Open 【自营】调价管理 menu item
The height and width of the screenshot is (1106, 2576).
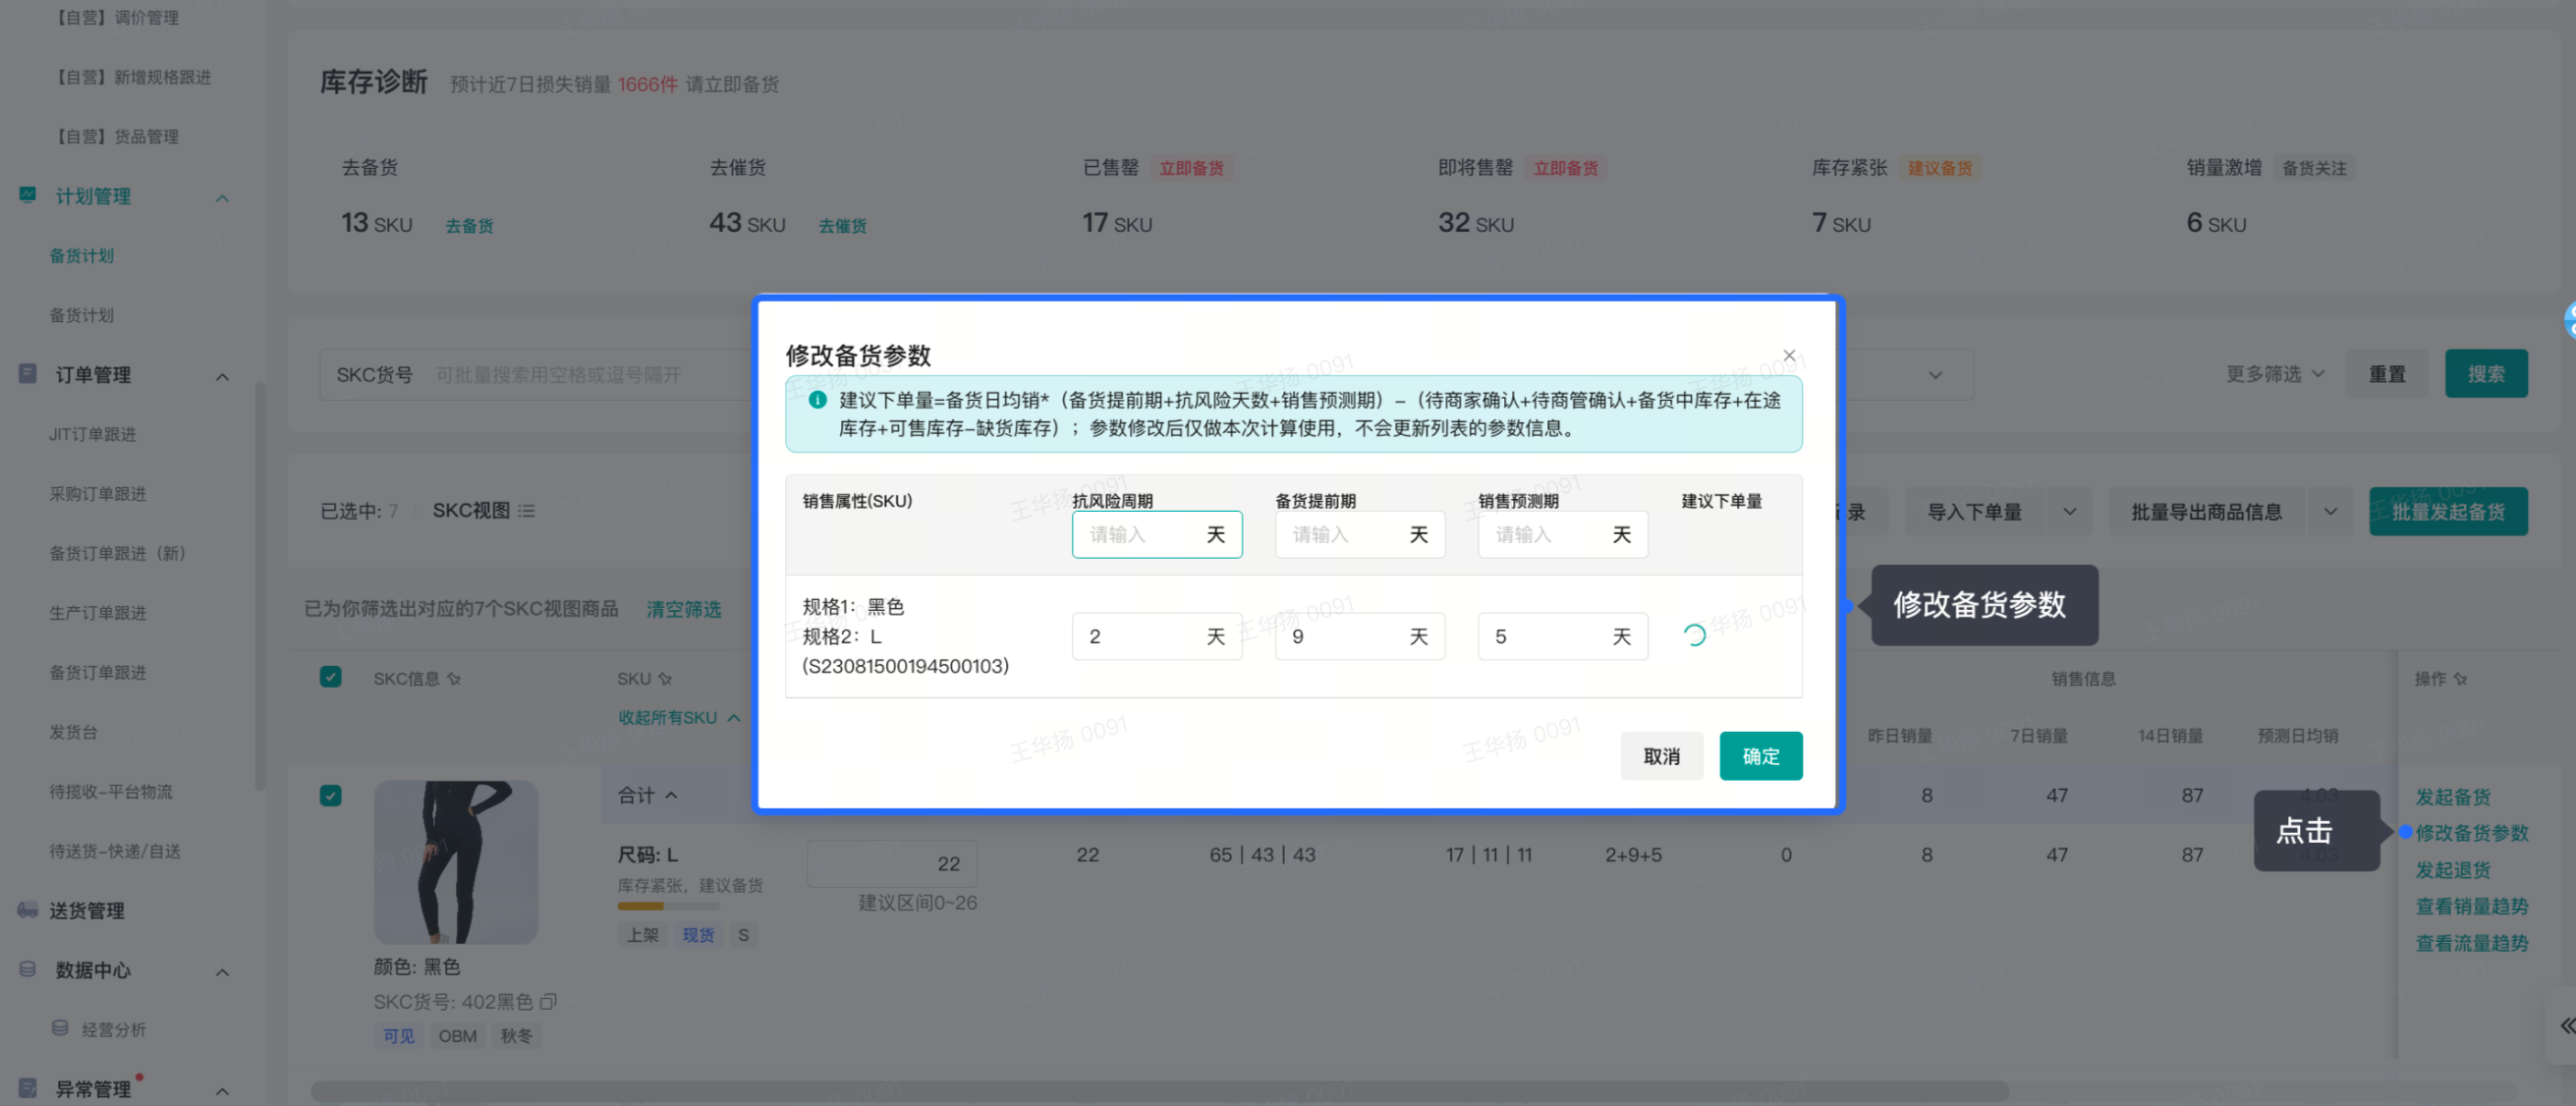116,17
